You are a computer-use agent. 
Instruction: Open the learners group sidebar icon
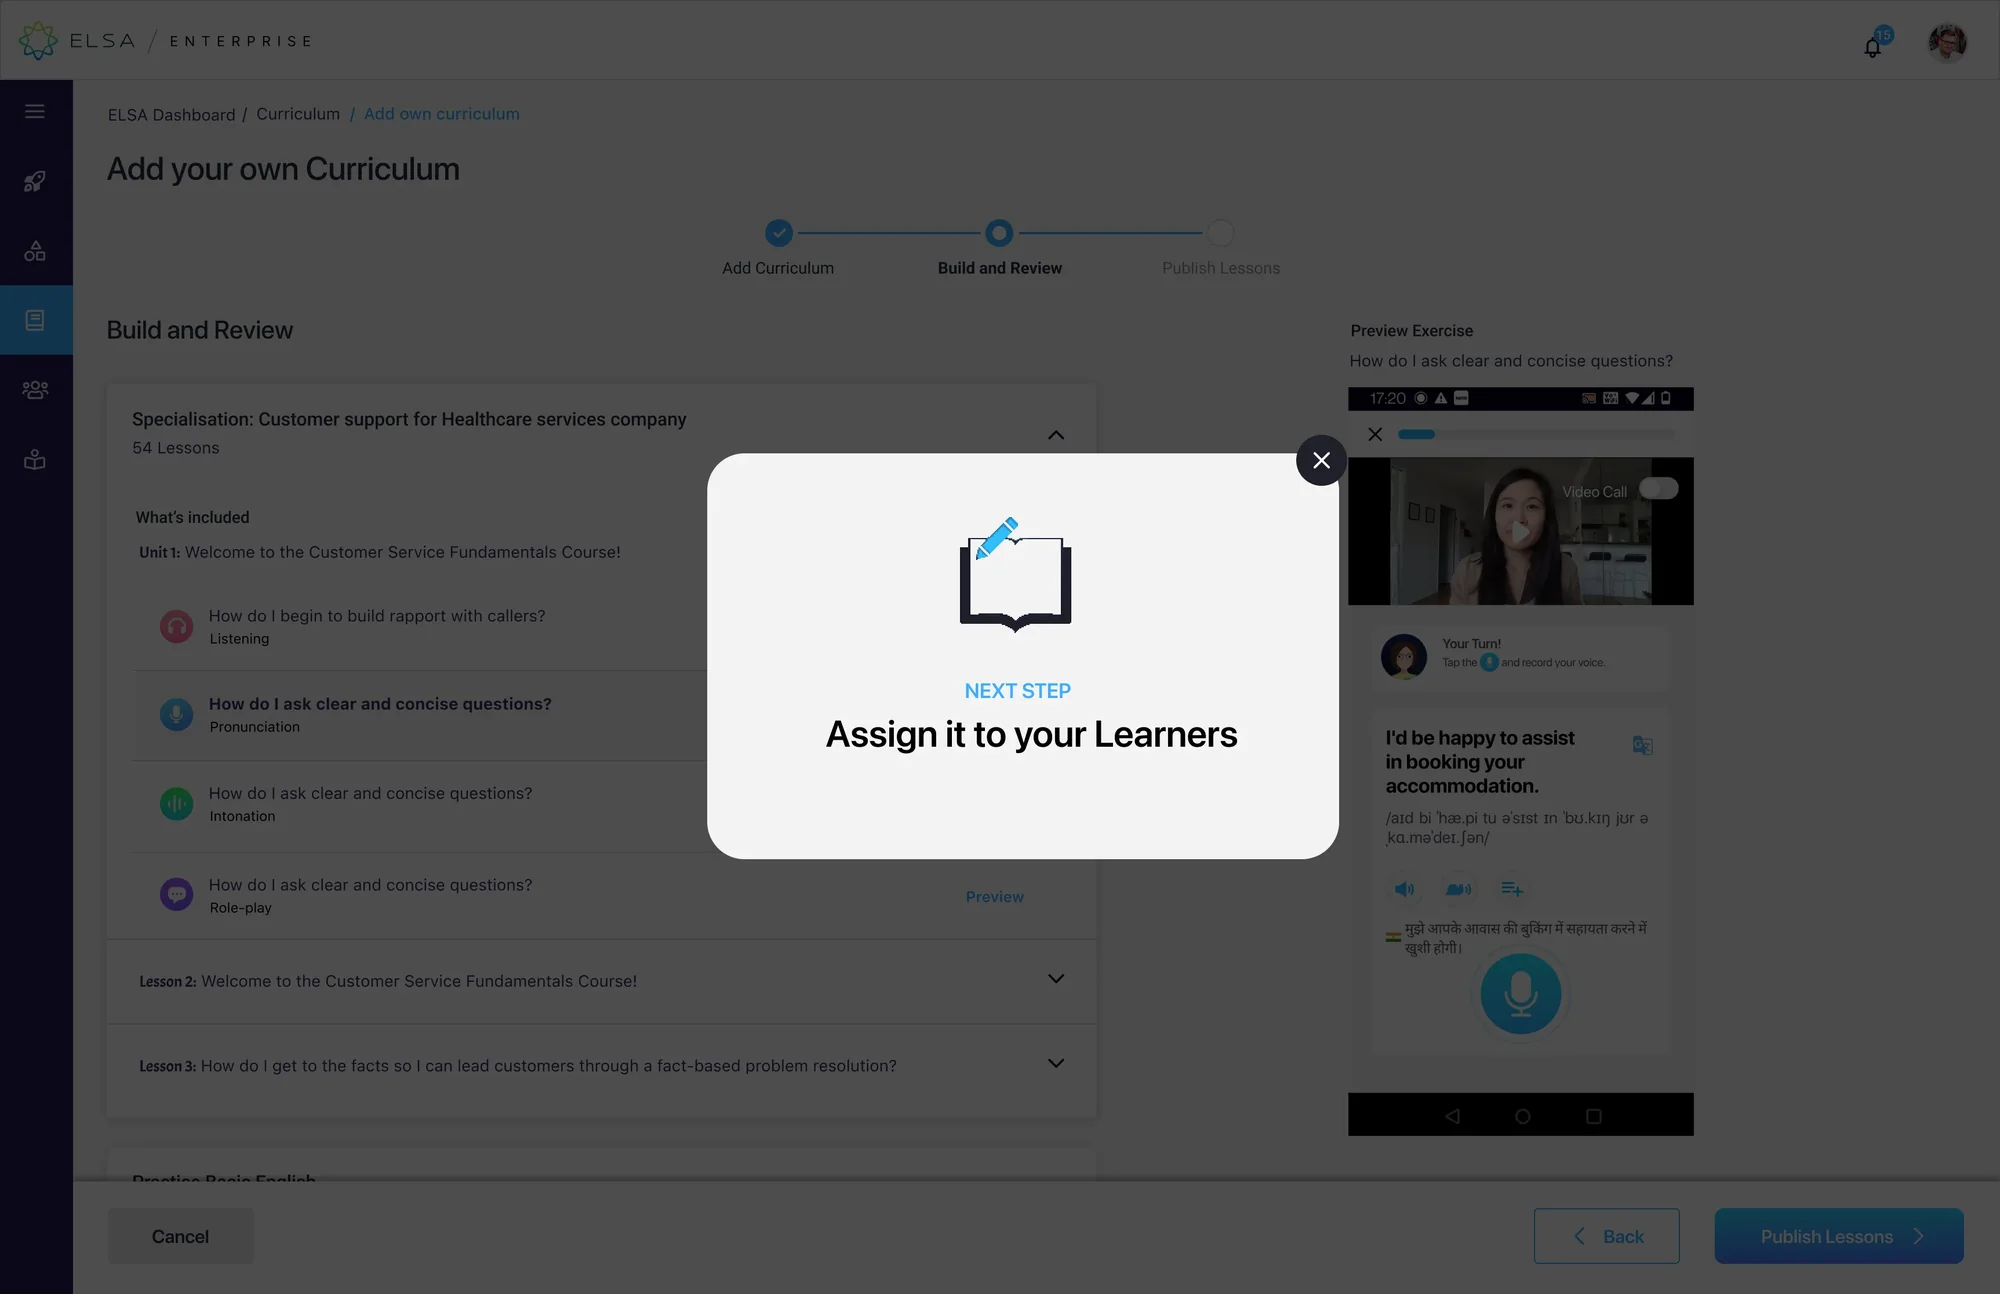(35, 390)
